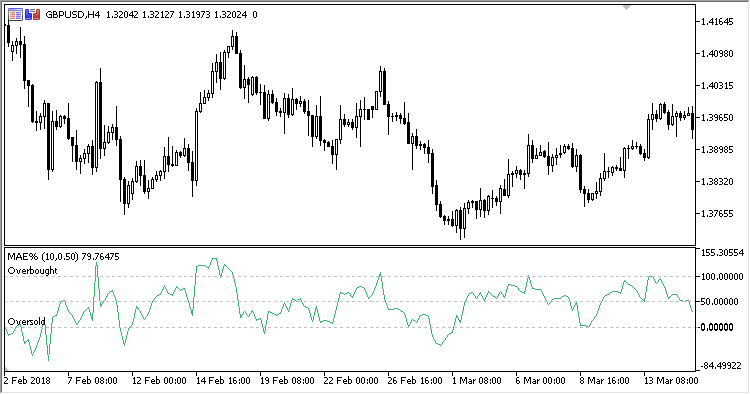The width and height of the screenshot is (750, 394).
Task: Click the 1.38320 price scale label
Action: pos(717,182)
